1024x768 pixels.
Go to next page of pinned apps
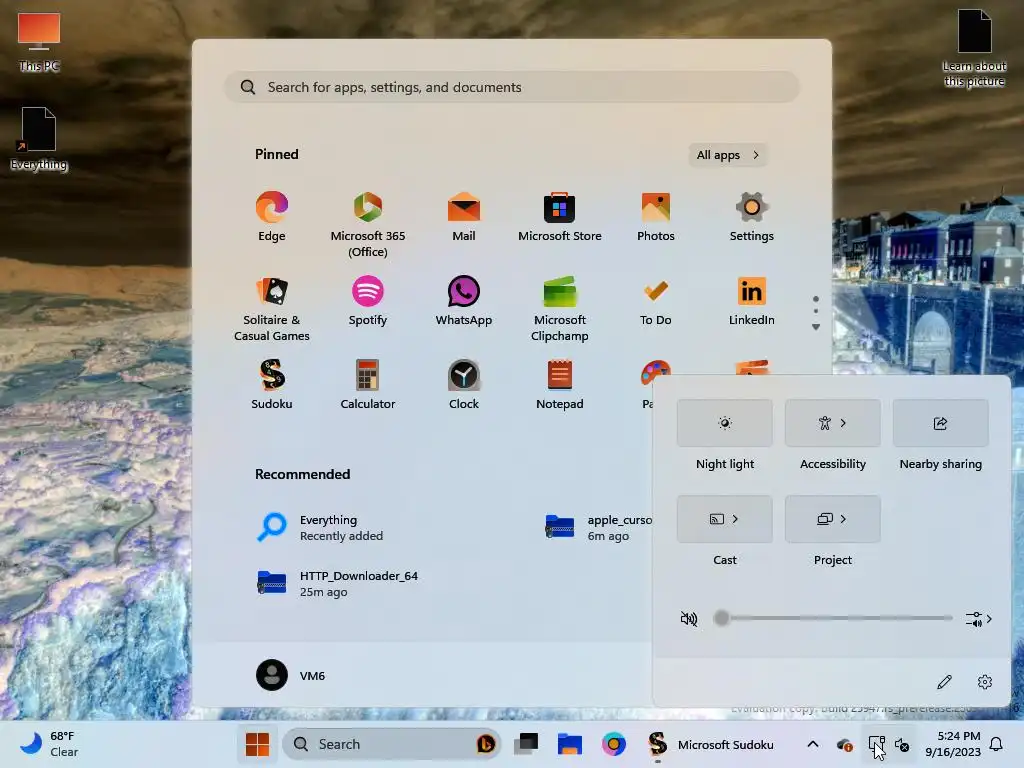click(x=816, y=327)
